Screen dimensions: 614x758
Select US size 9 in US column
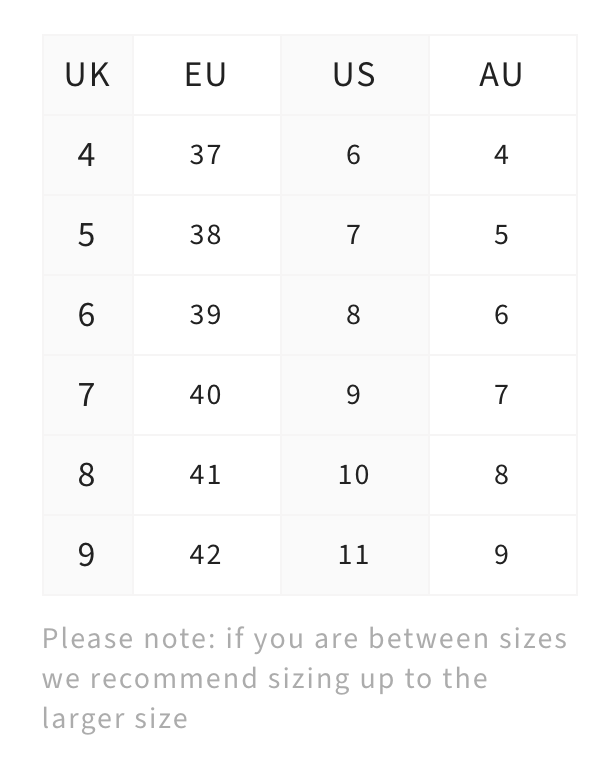point(354,395)
